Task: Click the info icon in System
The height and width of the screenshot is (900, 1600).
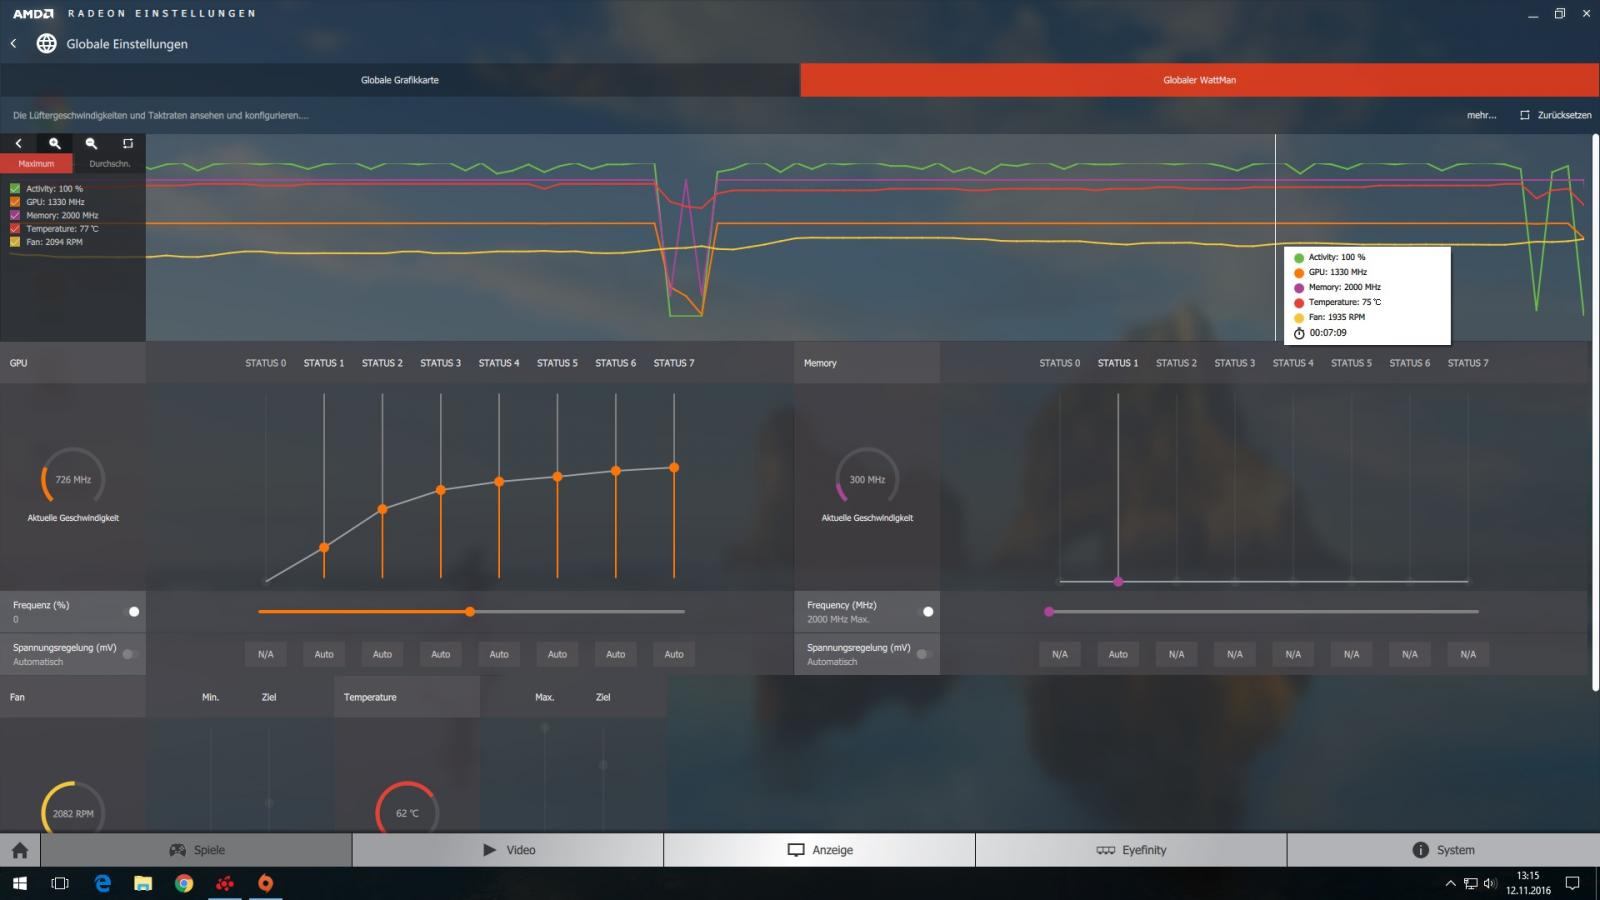Action: tap(1420, 850)
